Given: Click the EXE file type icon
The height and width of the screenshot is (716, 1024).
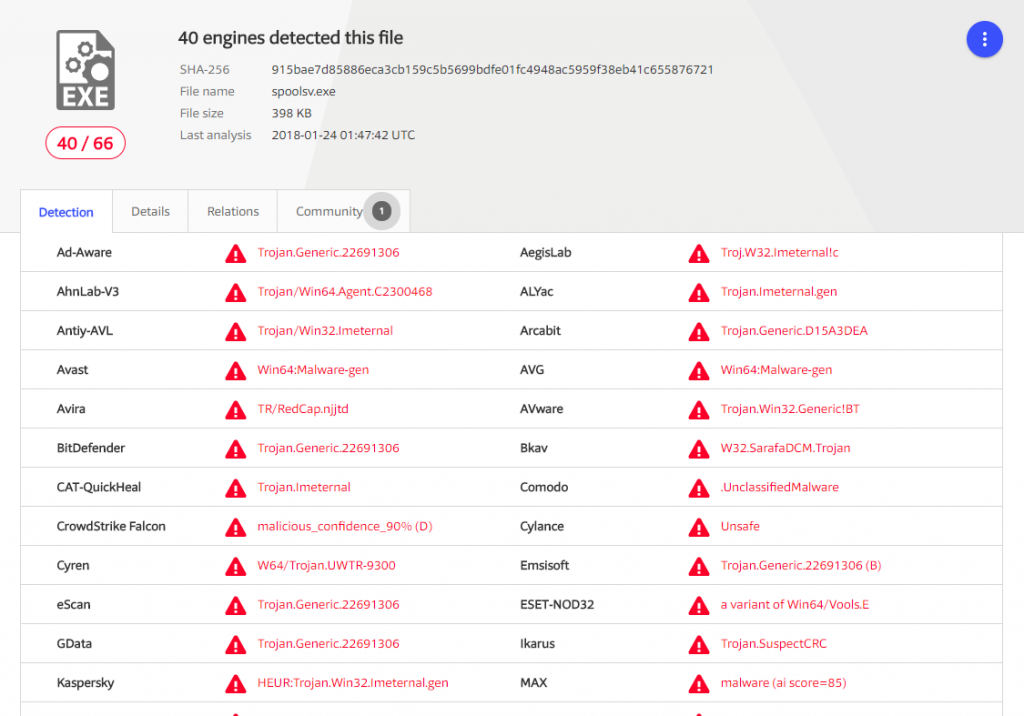Looking at the screenshot, I should 85,69.
